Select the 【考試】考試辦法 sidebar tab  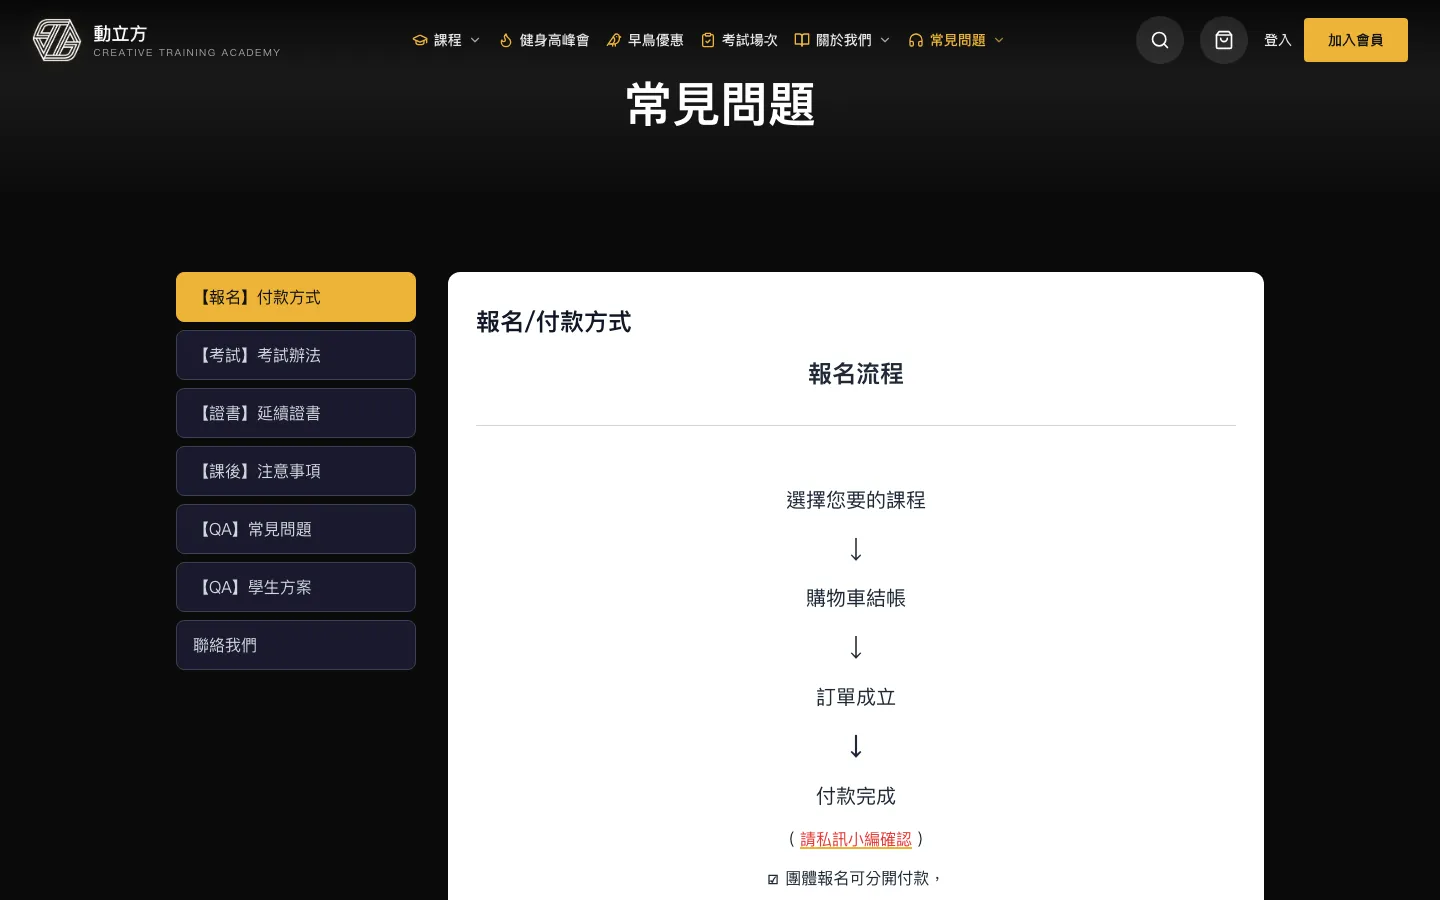point(296,355)
